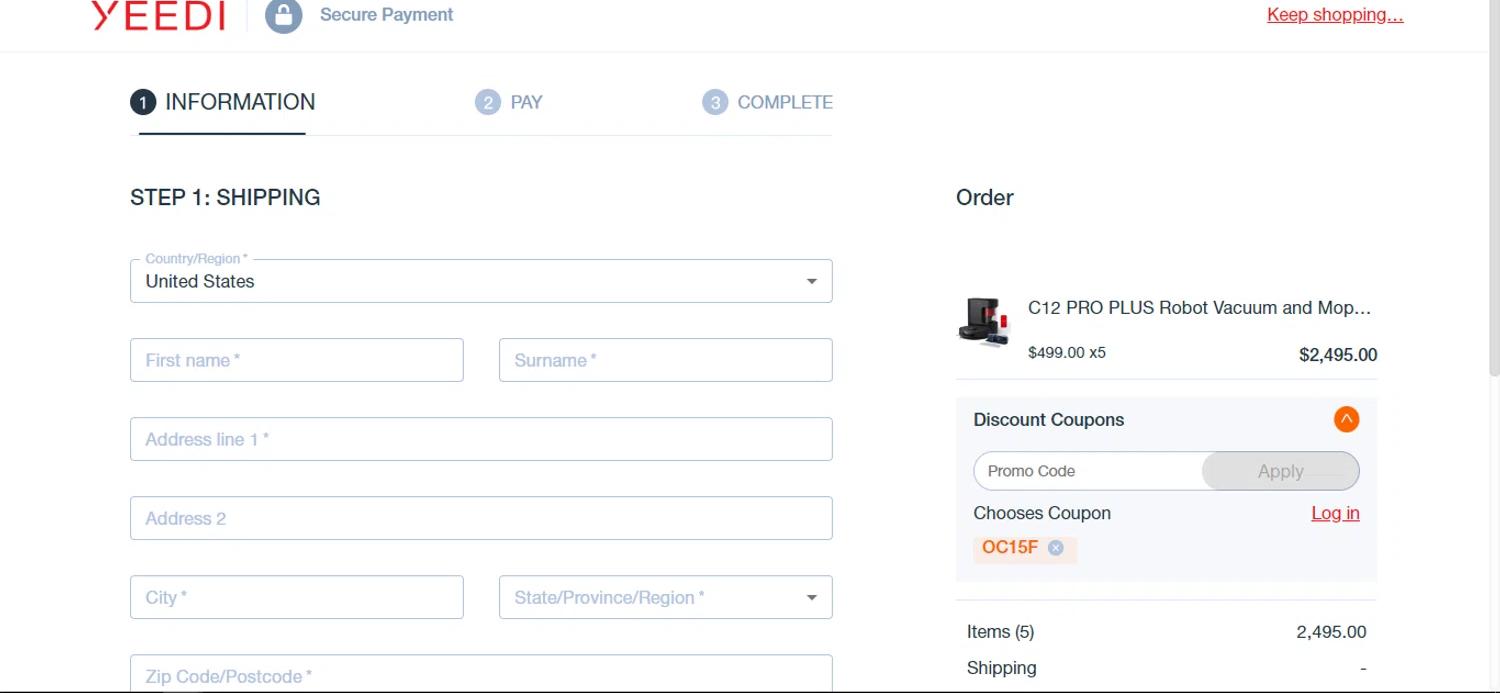Viewport: 1500px width, 693px height.
Task: Focus the Address line 1 field
Action: 481,439
